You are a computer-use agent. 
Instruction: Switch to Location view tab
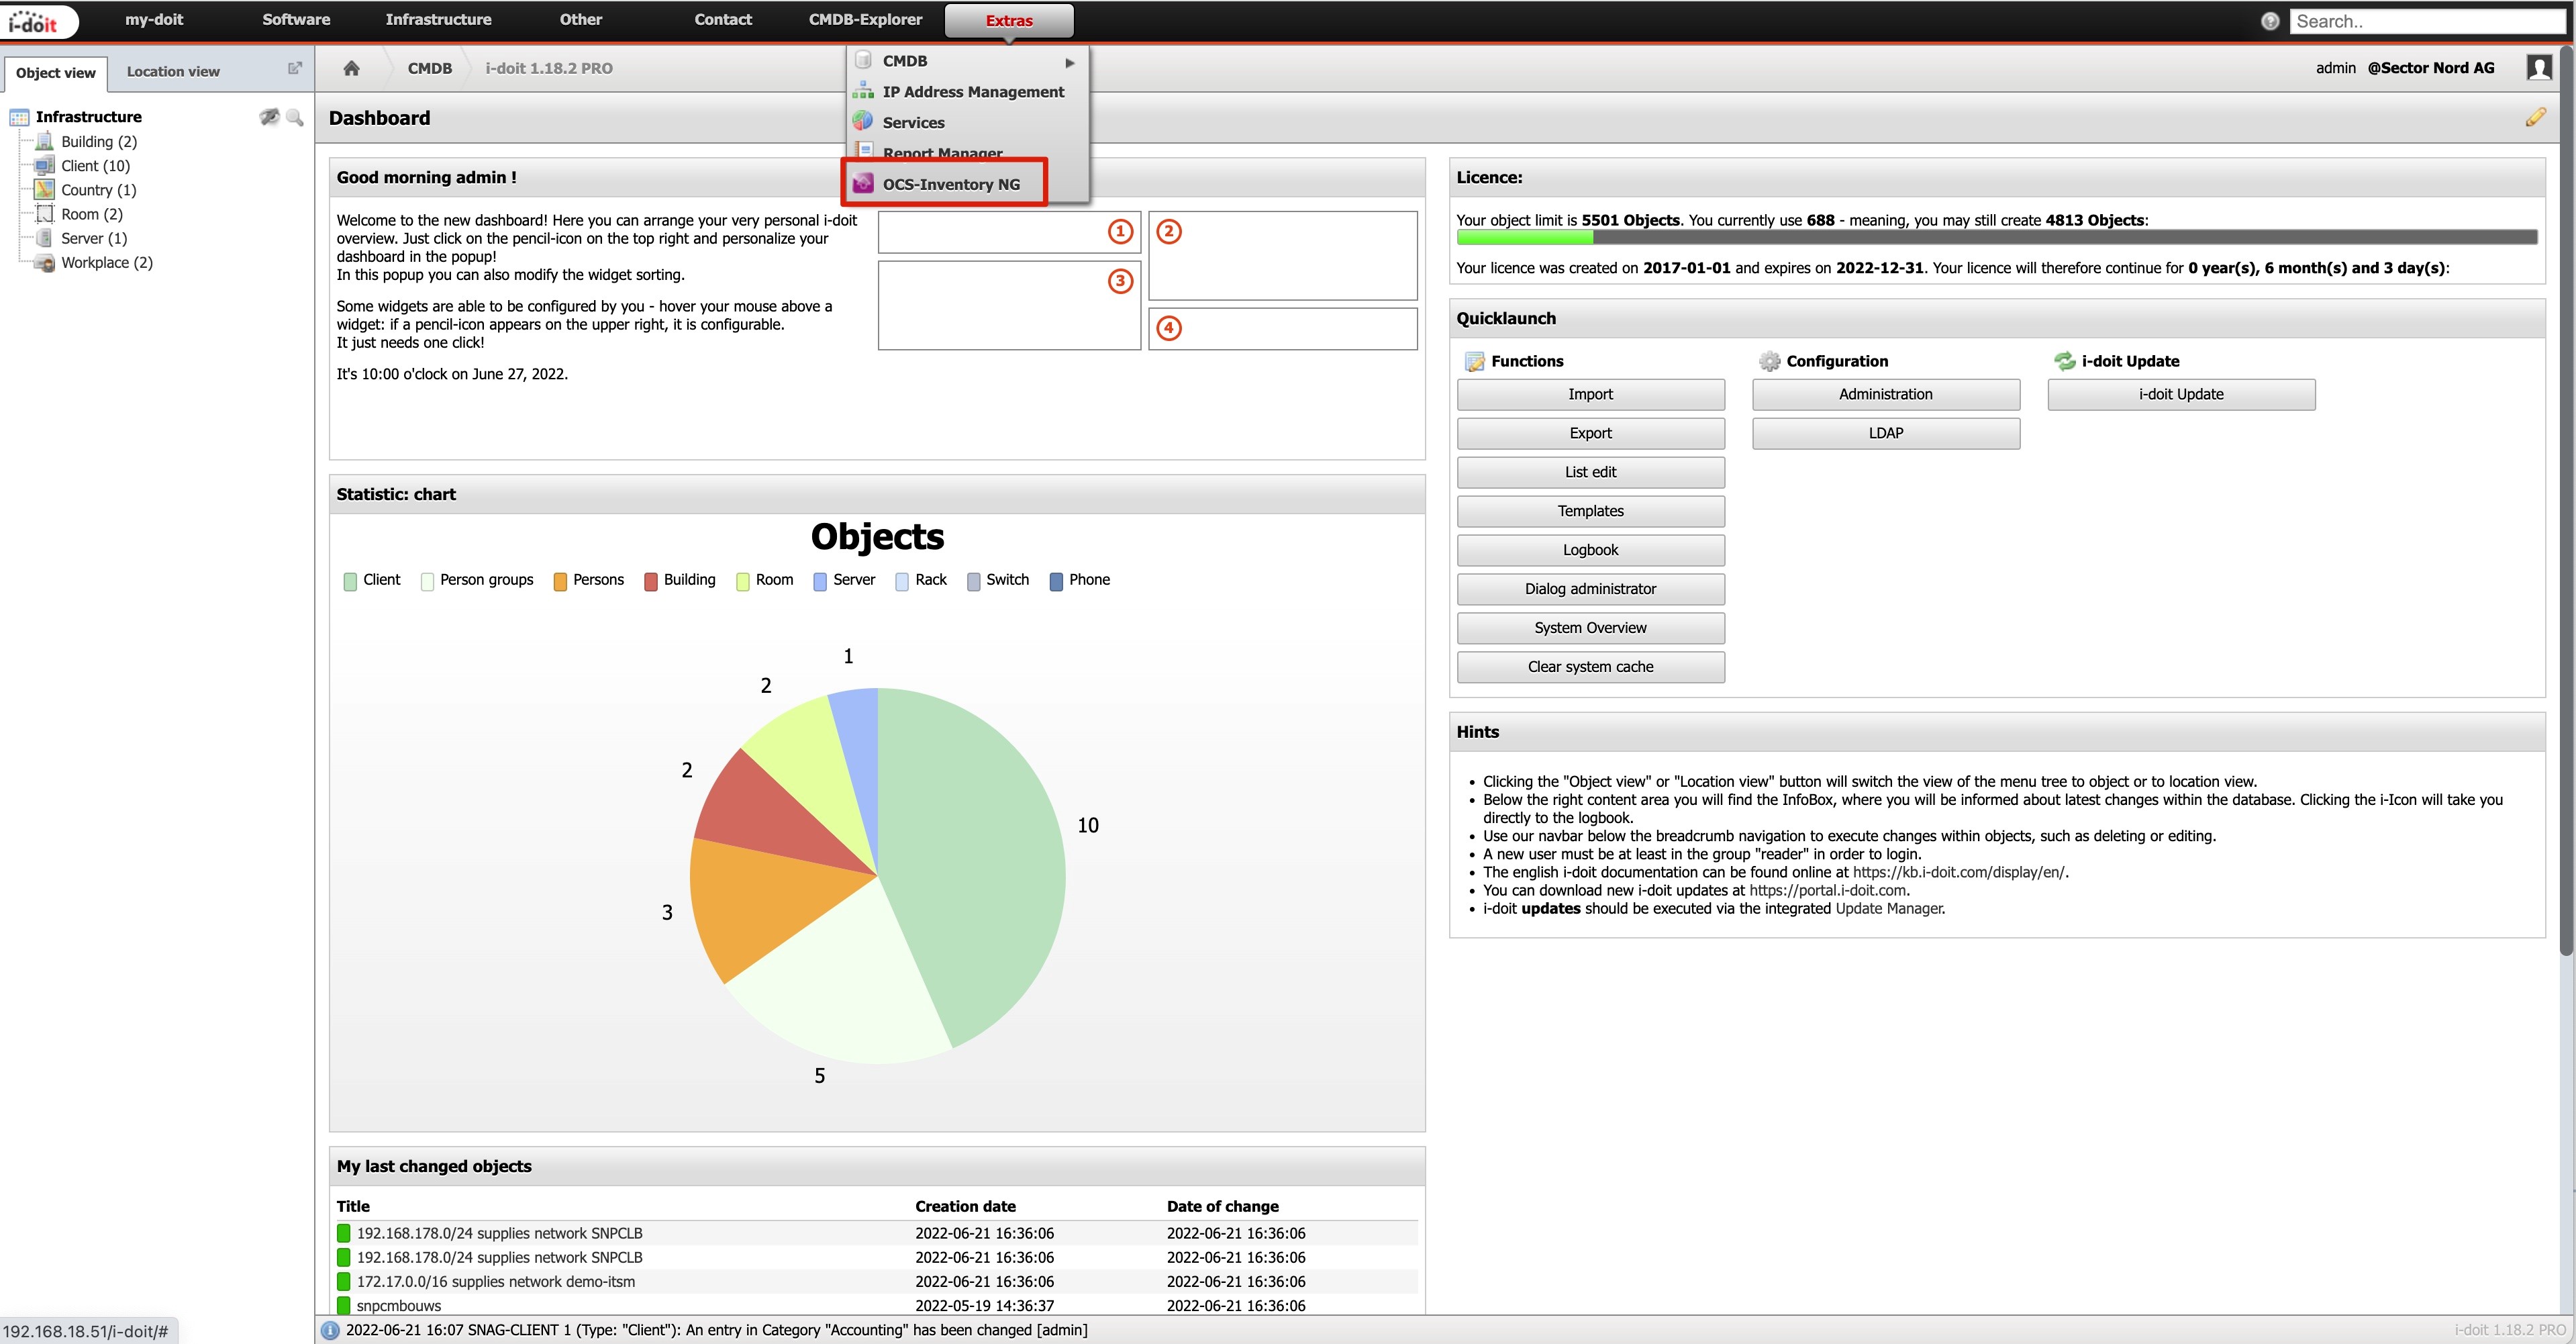point(173,72)
